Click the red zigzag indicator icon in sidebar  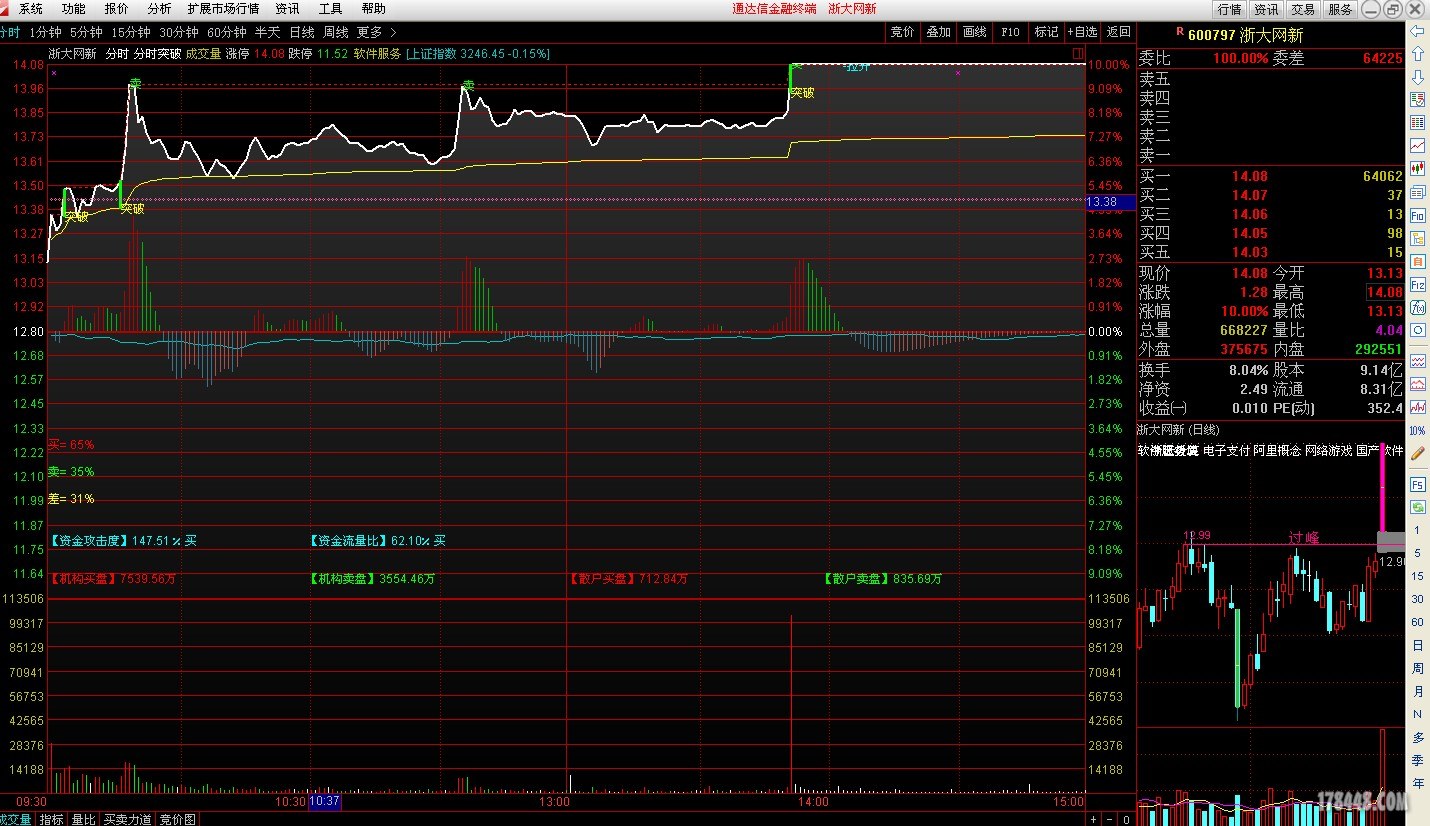coord(1417,360)
